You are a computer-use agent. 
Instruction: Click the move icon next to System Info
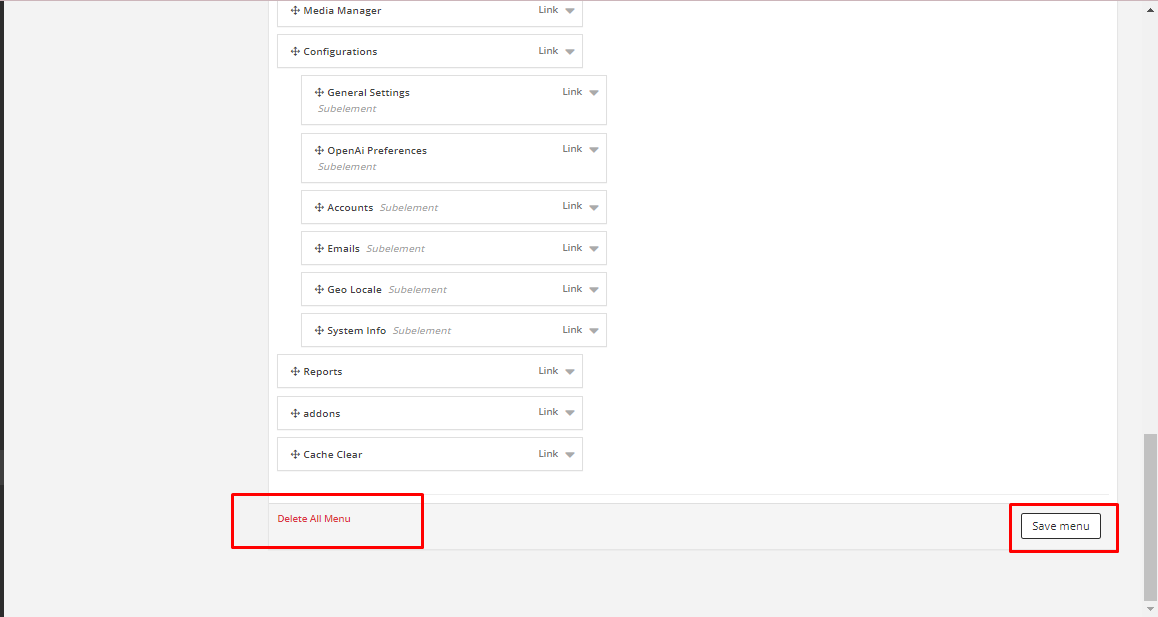[319, 331]
